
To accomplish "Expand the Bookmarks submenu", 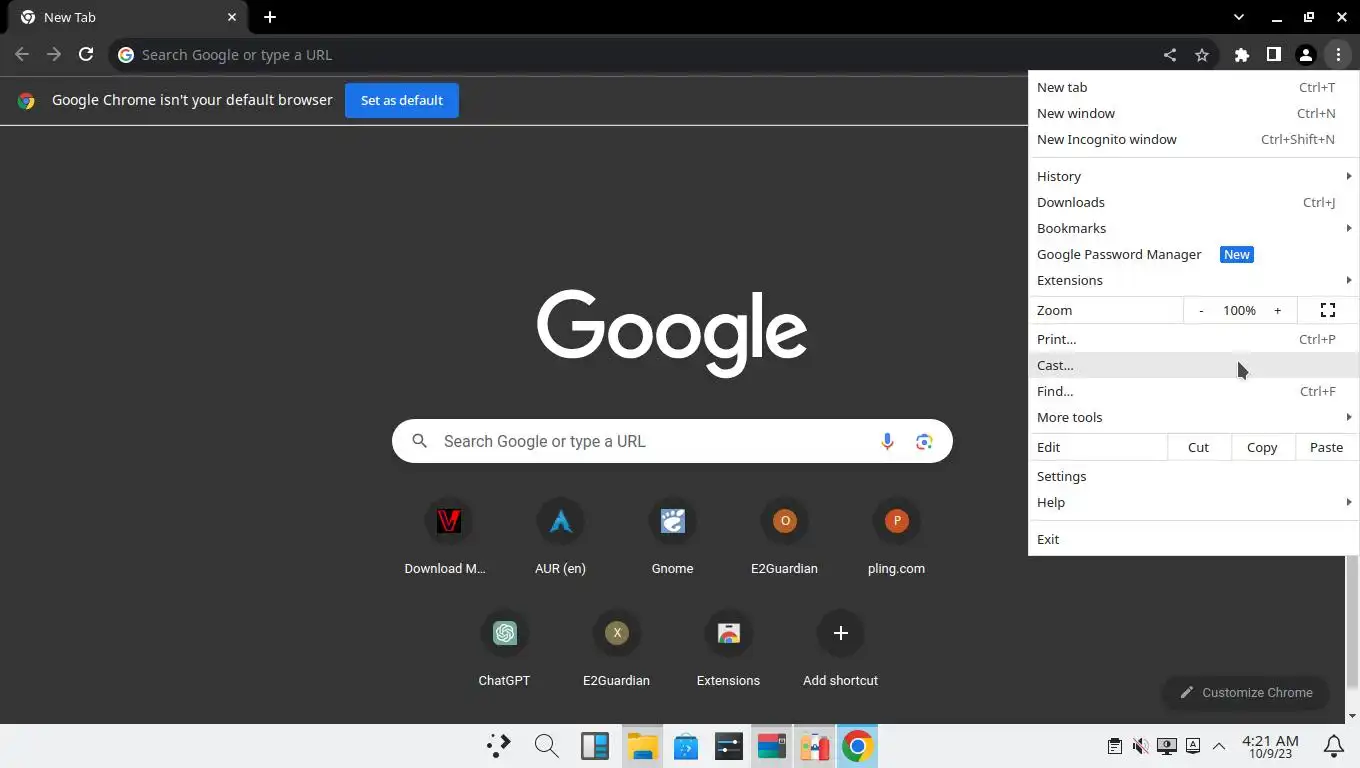I will pyautogui.click(x=1193, y=228).
